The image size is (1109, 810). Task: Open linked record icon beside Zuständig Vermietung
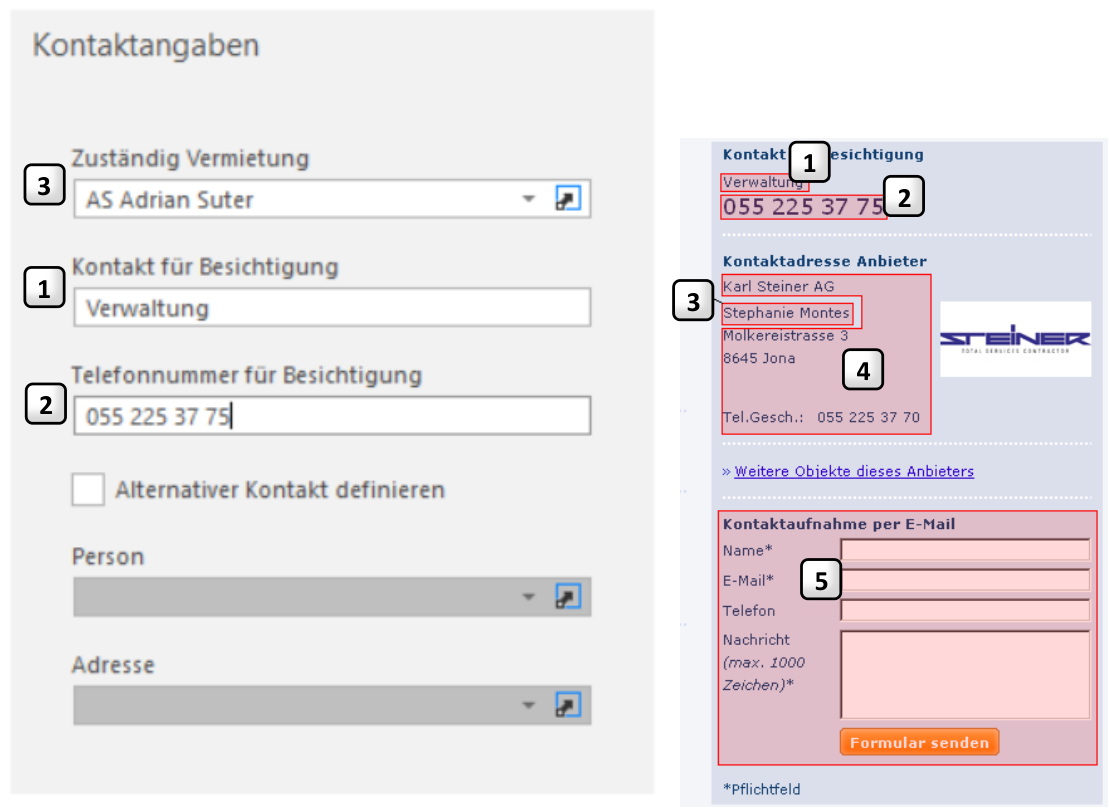point(568,199)
